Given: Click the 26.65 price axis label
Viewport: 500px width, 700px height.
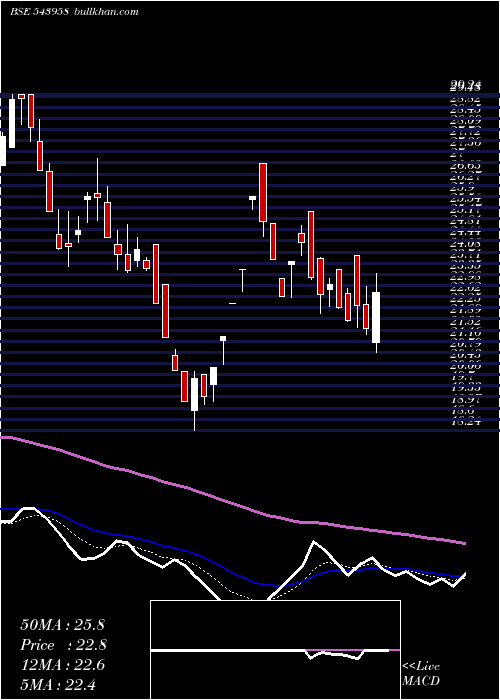Looking at the screenshot, I should tap(465, 167).
